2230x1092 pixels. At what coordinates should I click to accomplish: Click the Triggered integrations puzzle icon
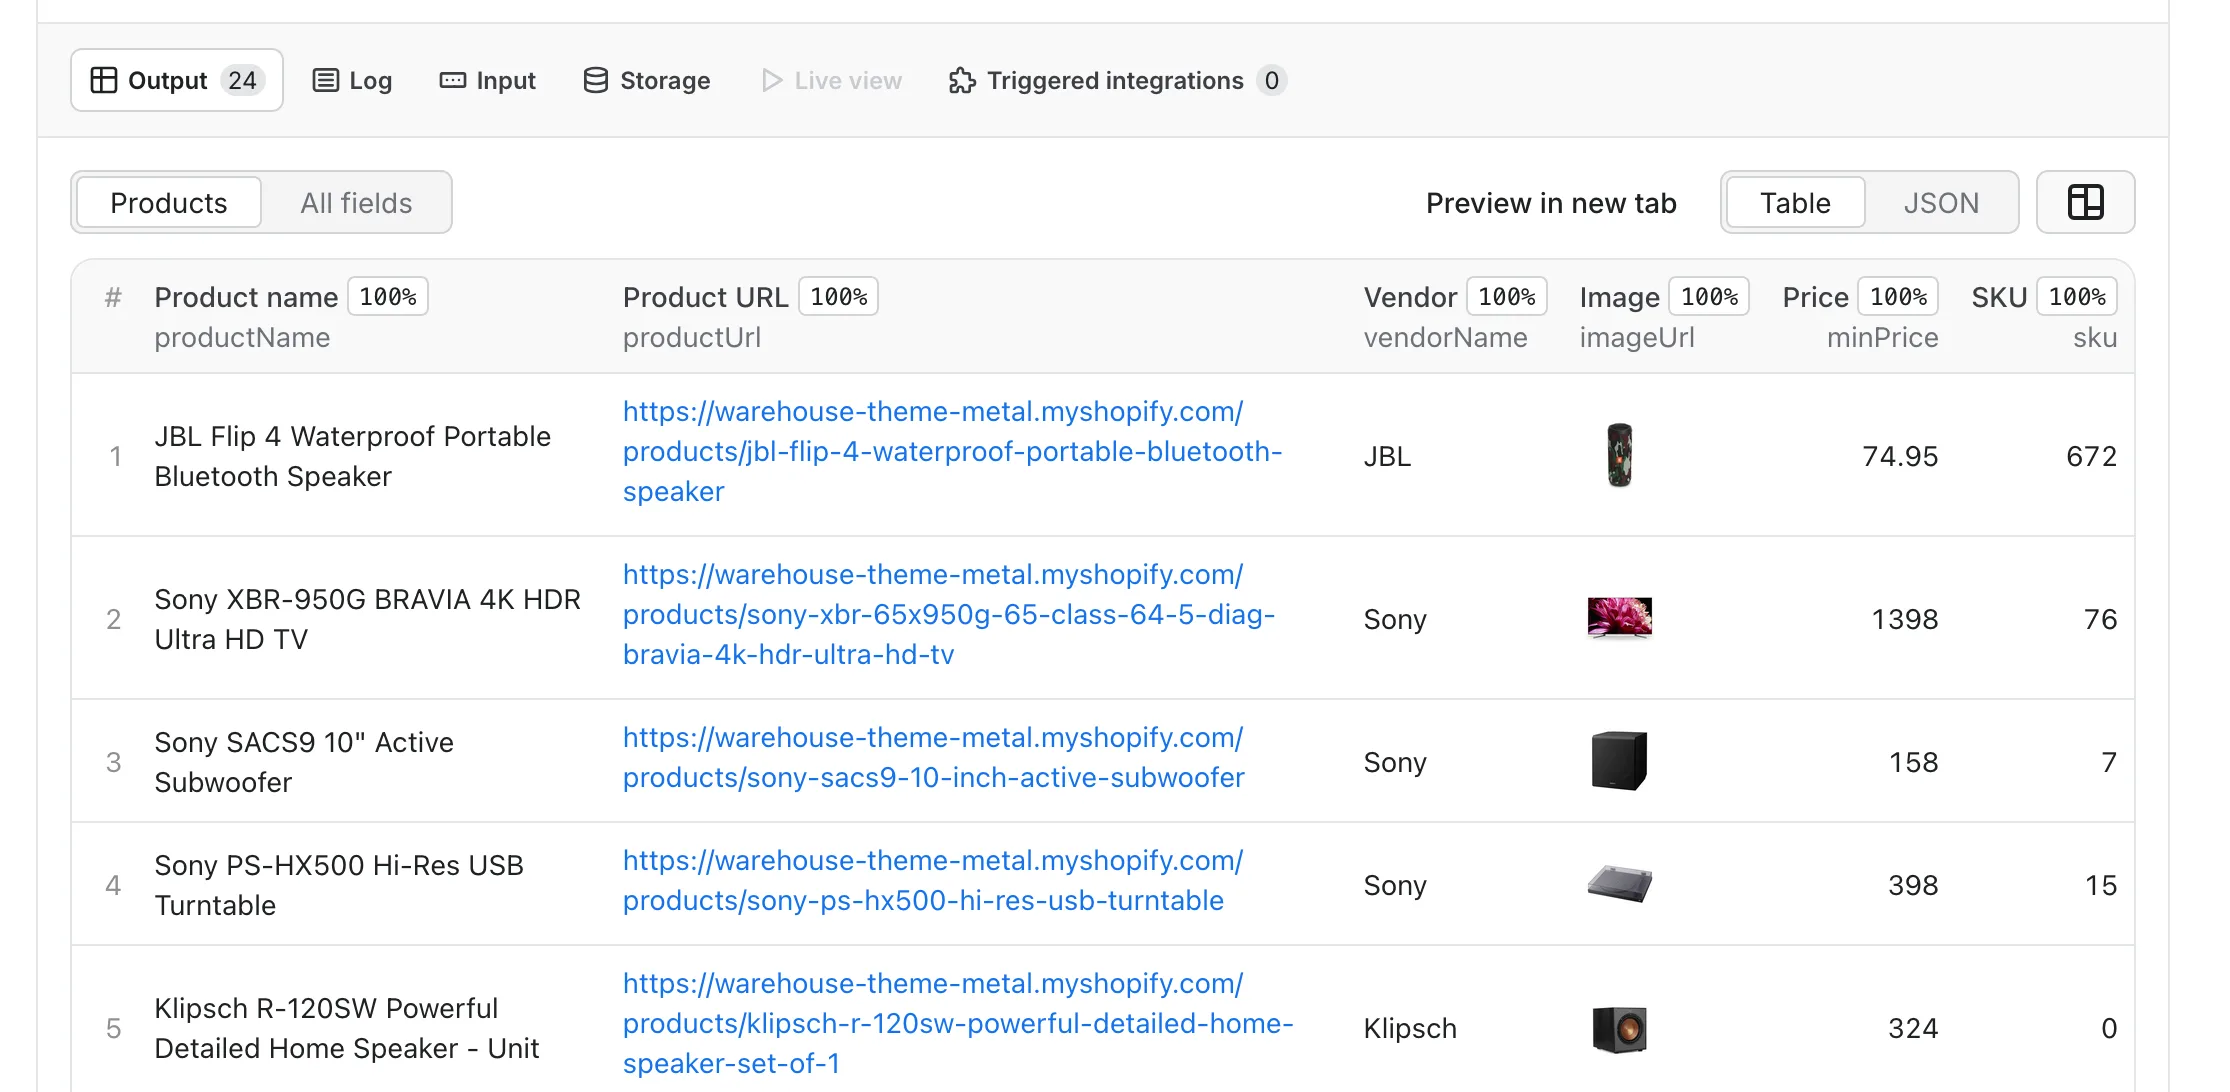point(962,80)
